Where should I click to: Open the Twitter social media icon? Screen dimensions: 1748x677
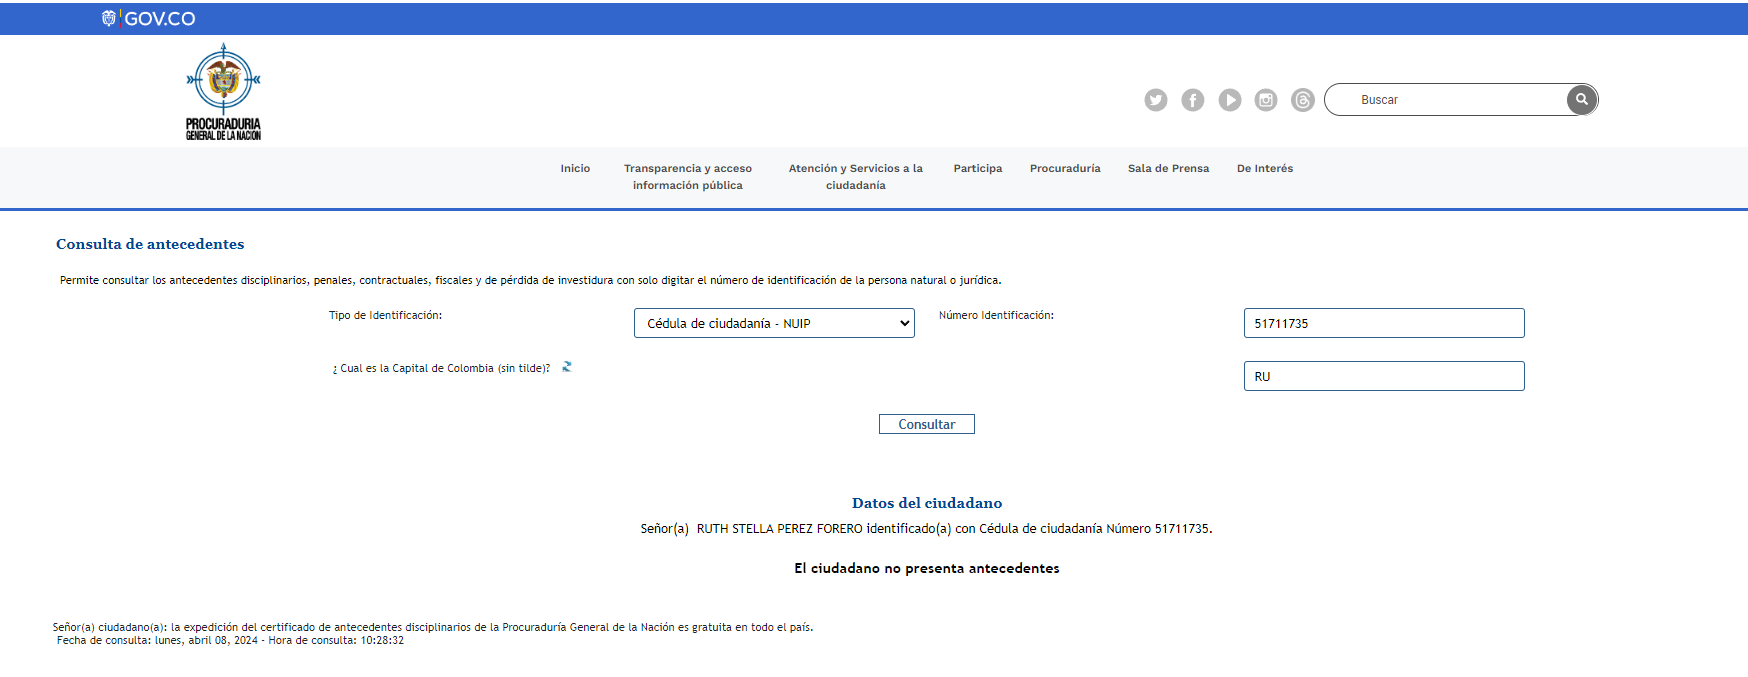pos(1155,100)
